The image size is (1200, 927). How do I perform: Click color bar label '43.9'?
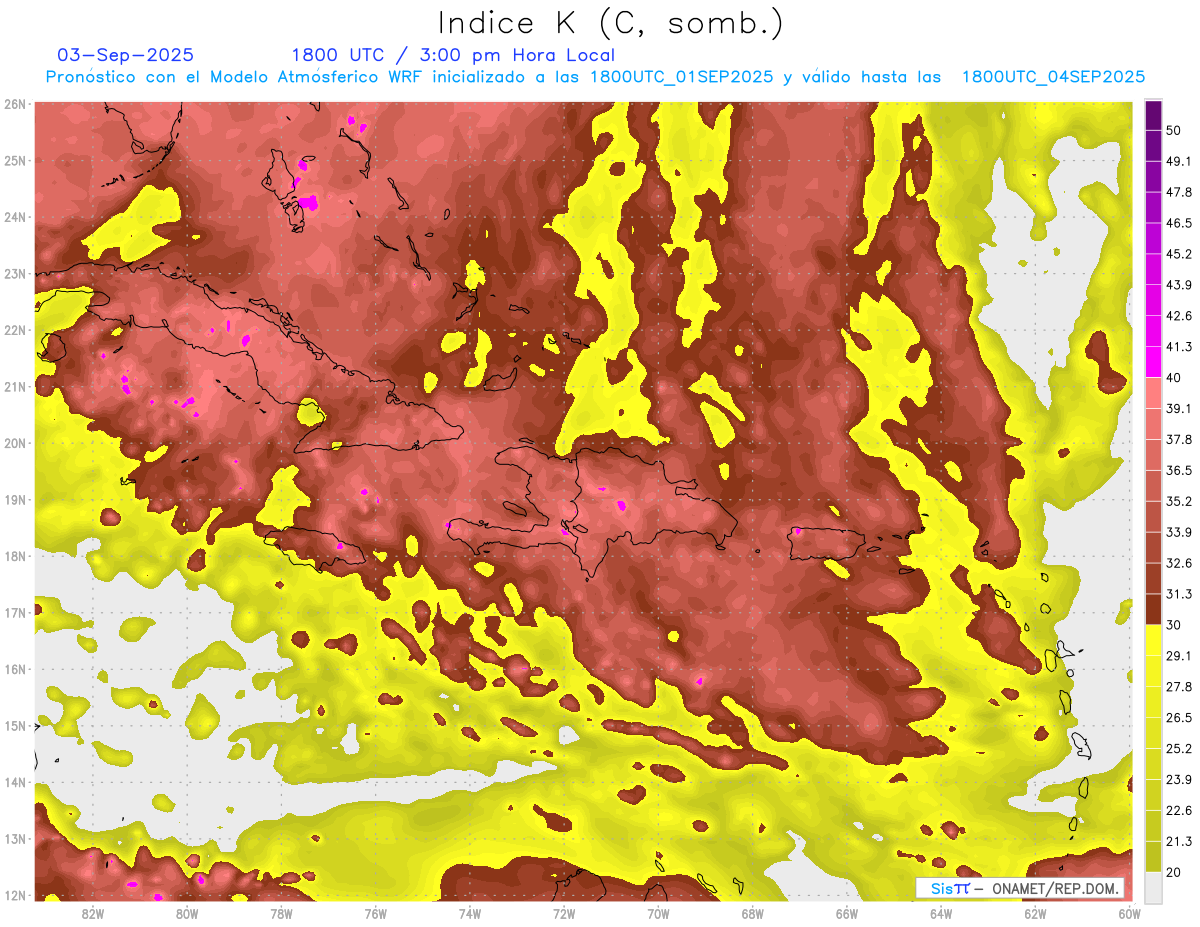[x=1178, y=285]
